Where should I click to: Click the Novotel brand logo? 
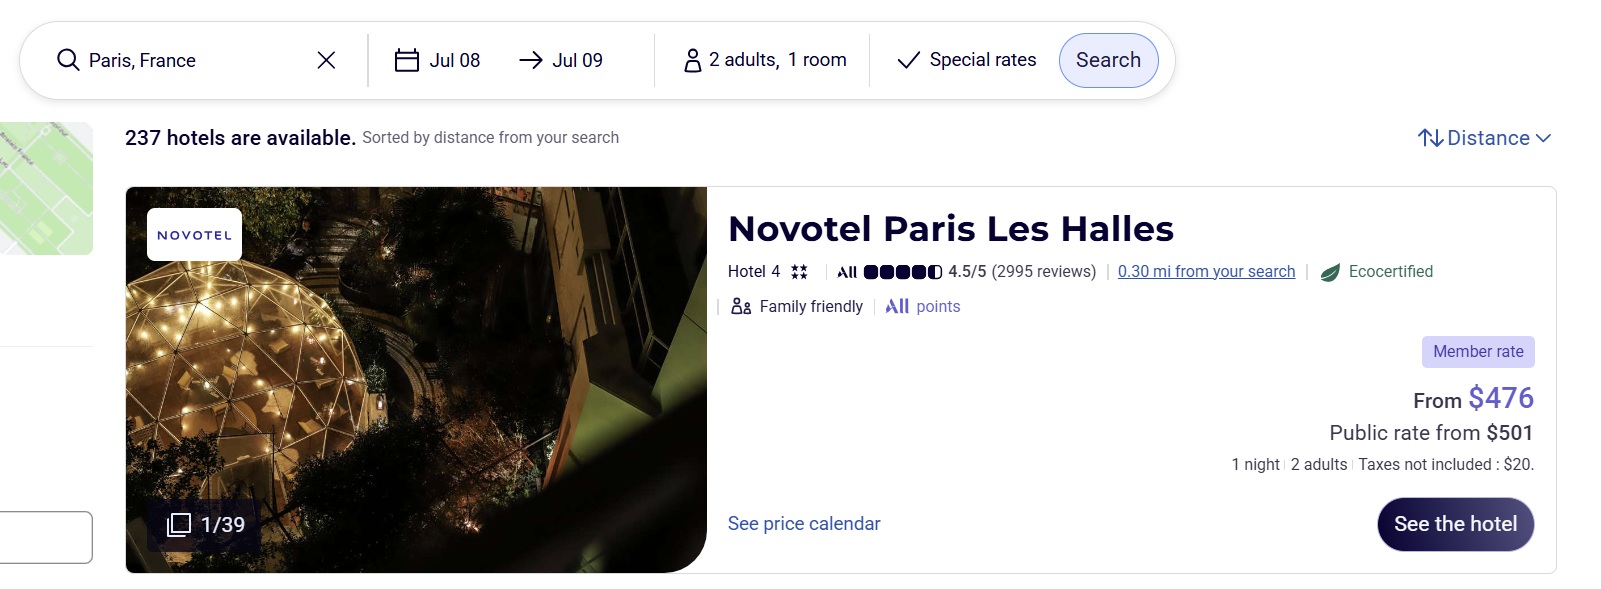tap(194, 235)
